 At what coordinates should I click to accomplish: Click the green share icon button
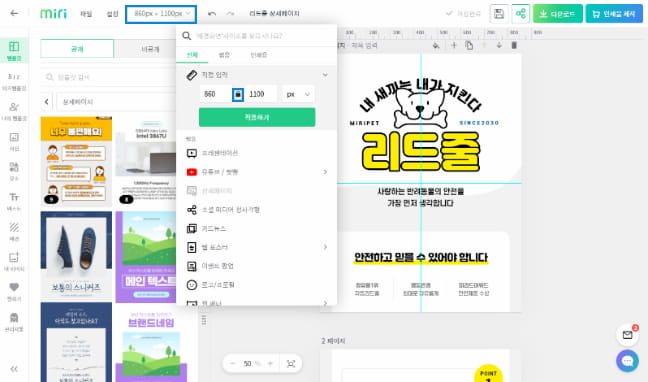coord(521,14)
